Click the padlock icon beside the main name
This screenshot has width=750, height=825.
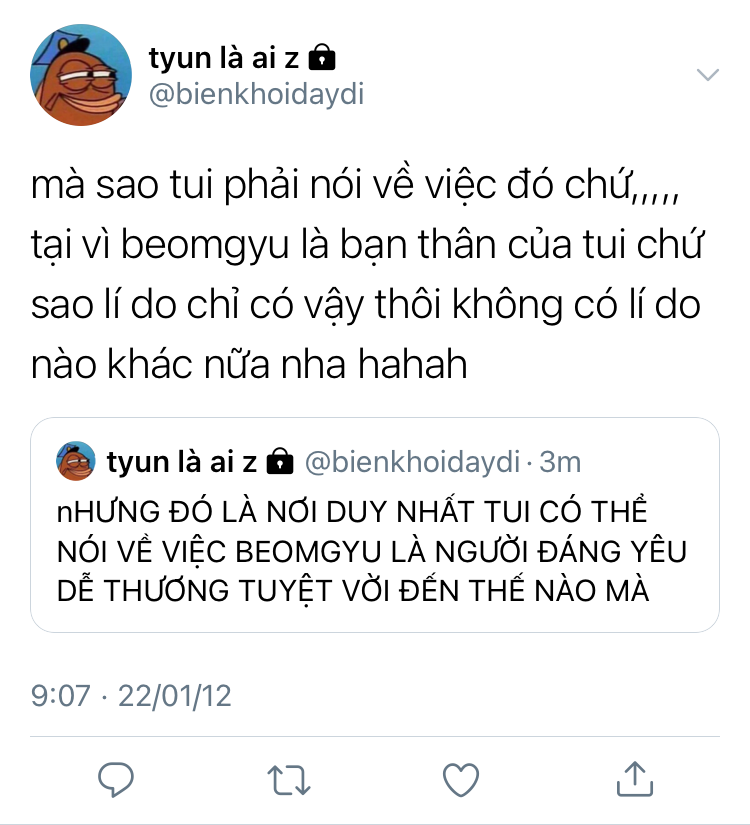[322, 57]
